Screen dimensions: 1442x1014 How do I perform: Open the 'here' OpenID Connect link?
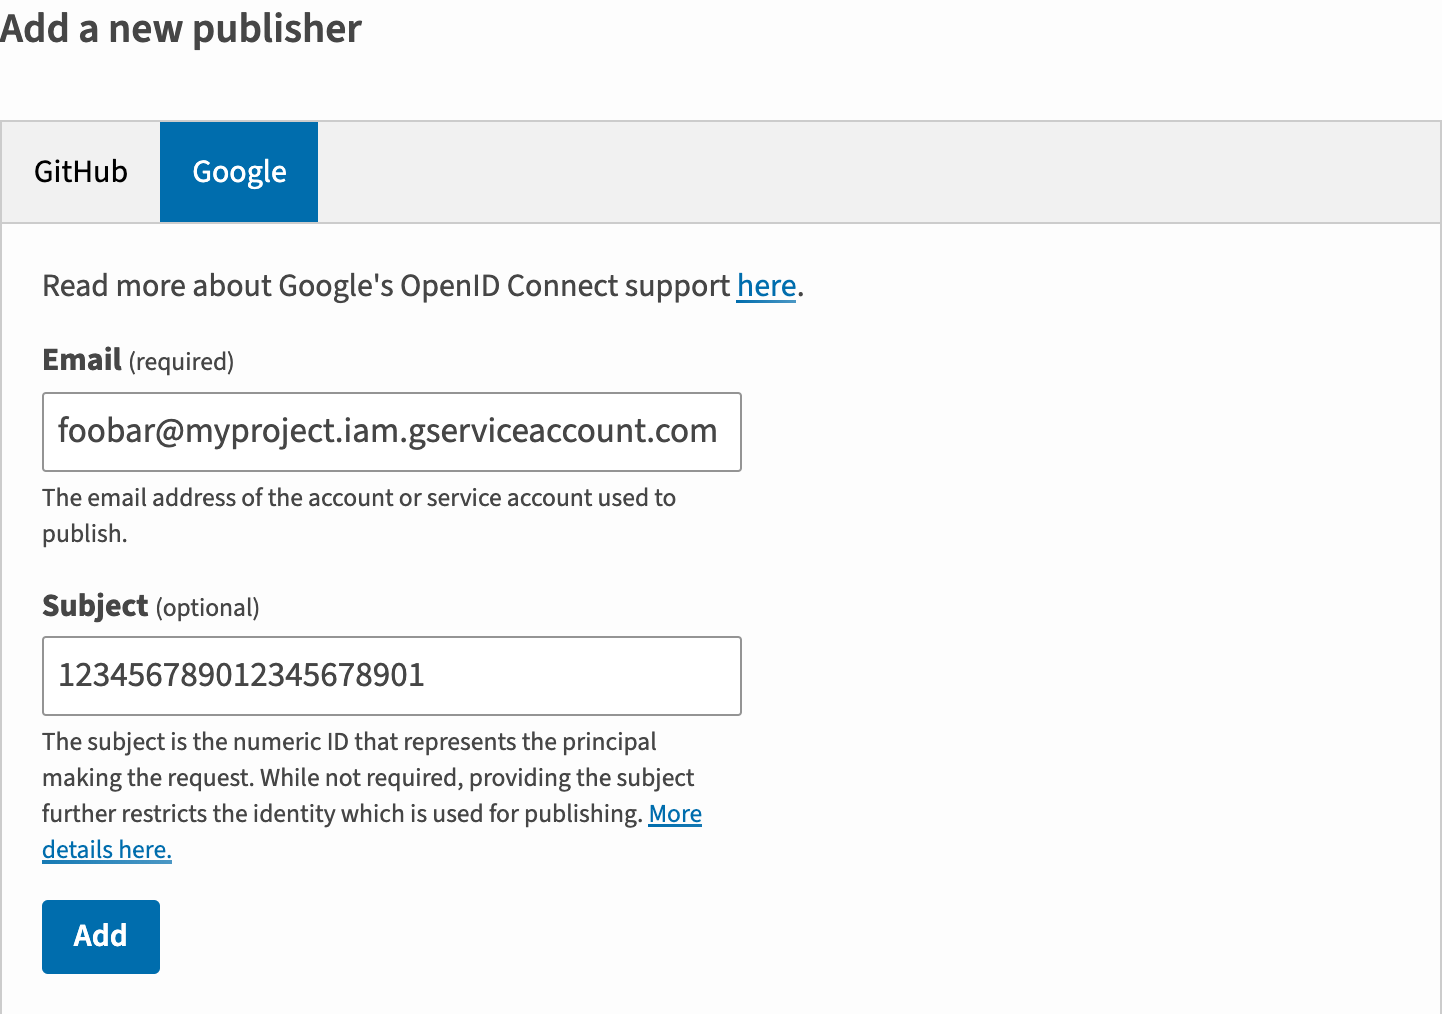click(766, 286)
